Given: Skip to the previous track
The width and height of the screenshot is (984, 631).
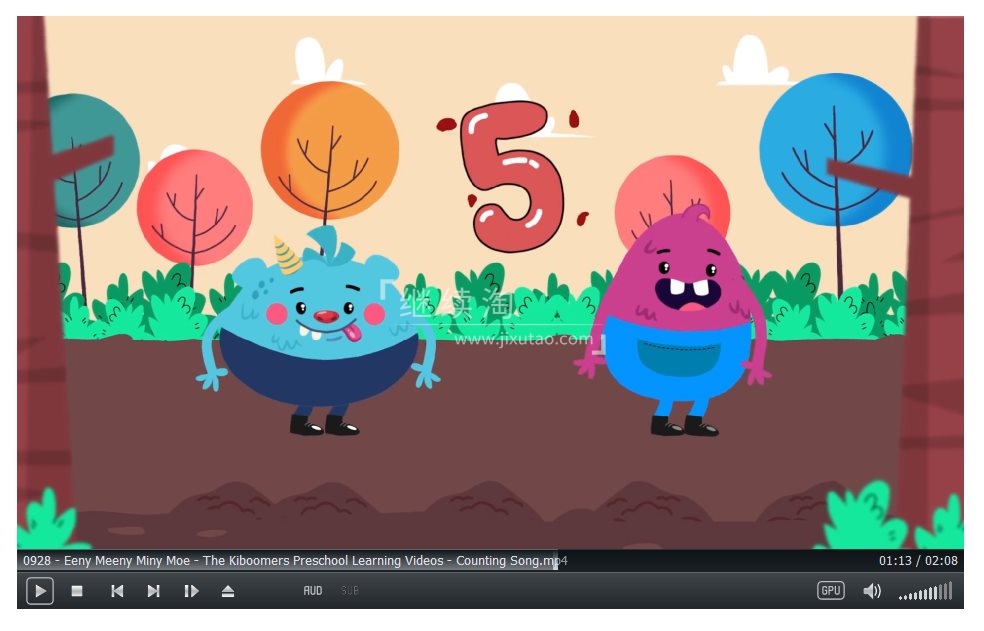Looking at the screenshot, I should click(x=117, y=591).
